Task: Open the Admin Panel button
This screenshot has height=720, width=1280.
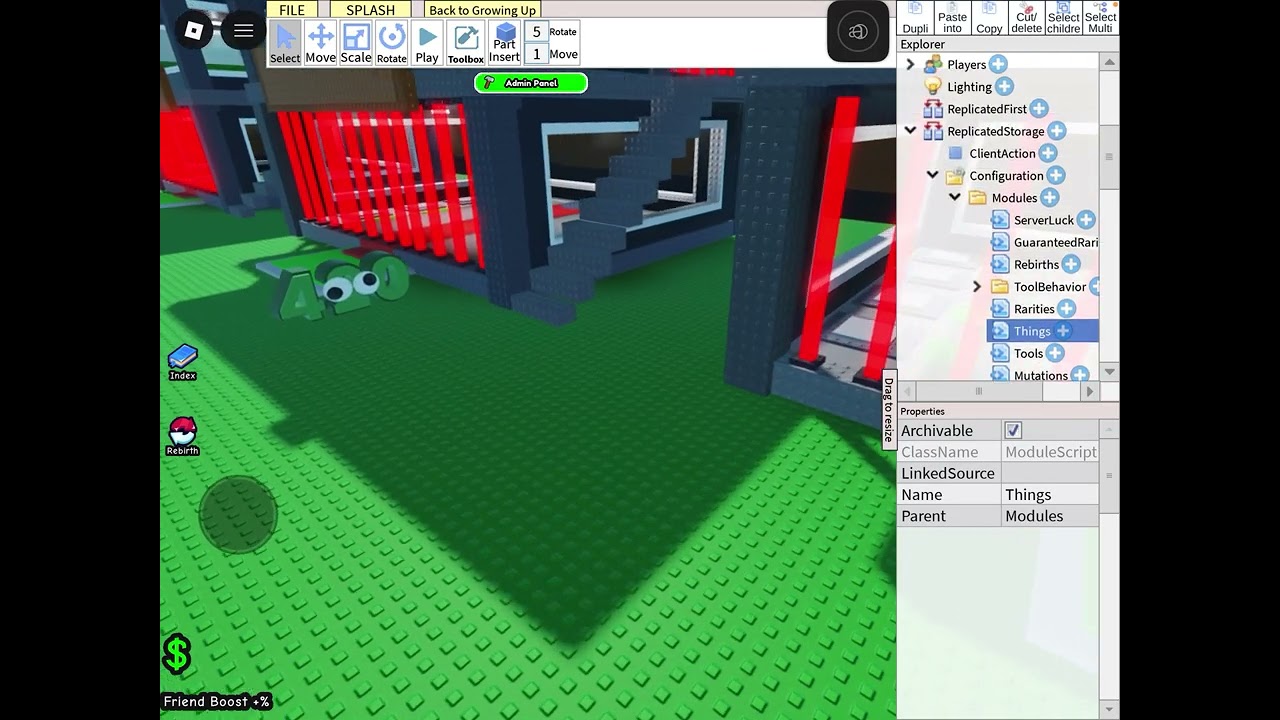Action: tap(531, 83)
